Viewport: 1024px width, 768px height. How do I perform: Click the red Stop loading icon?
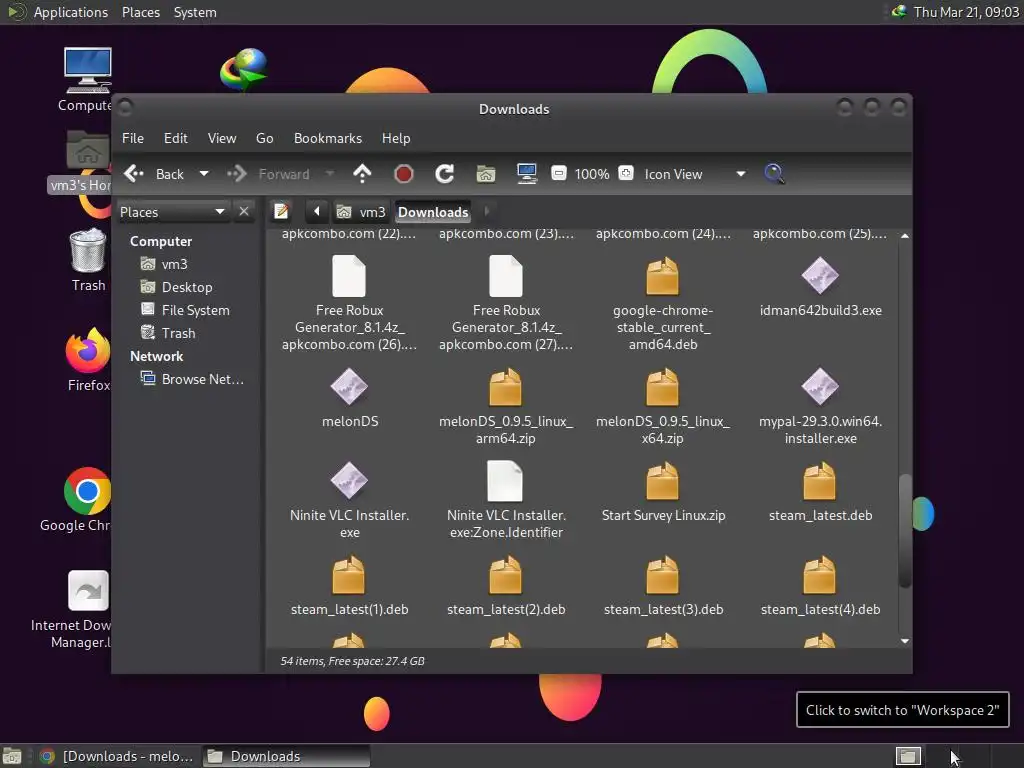(x=404, y=174)
